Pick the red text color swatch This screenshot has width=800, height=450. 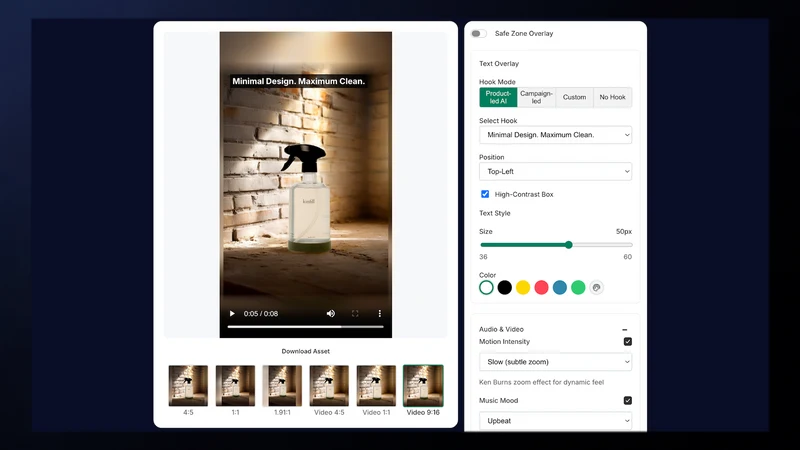(541, 287)
